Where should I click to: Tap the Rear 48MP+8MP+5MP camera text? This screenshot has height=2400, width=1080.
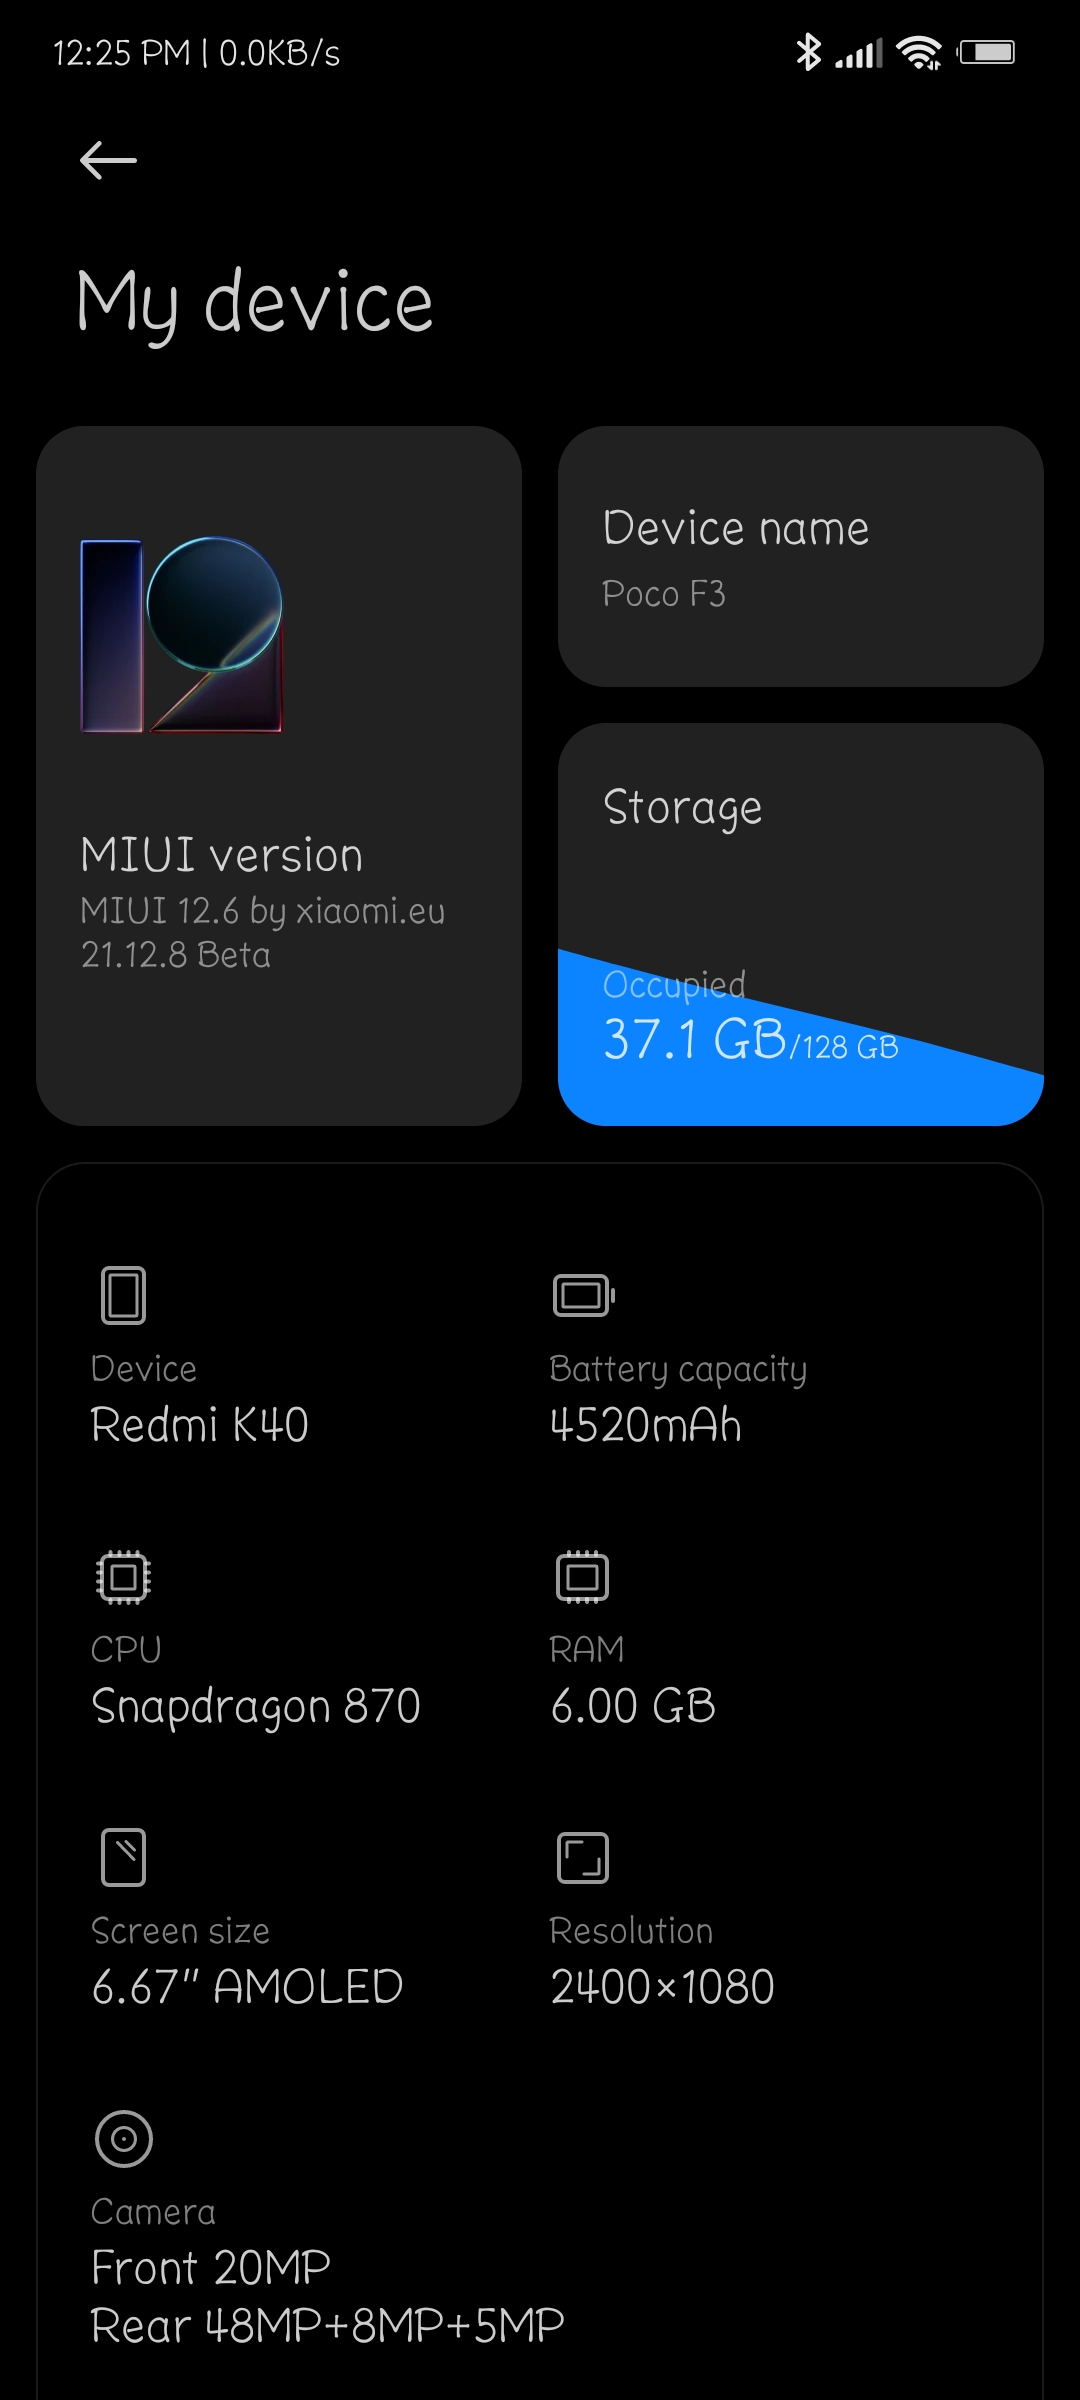pyautogui.click(x=327, y=2326)
